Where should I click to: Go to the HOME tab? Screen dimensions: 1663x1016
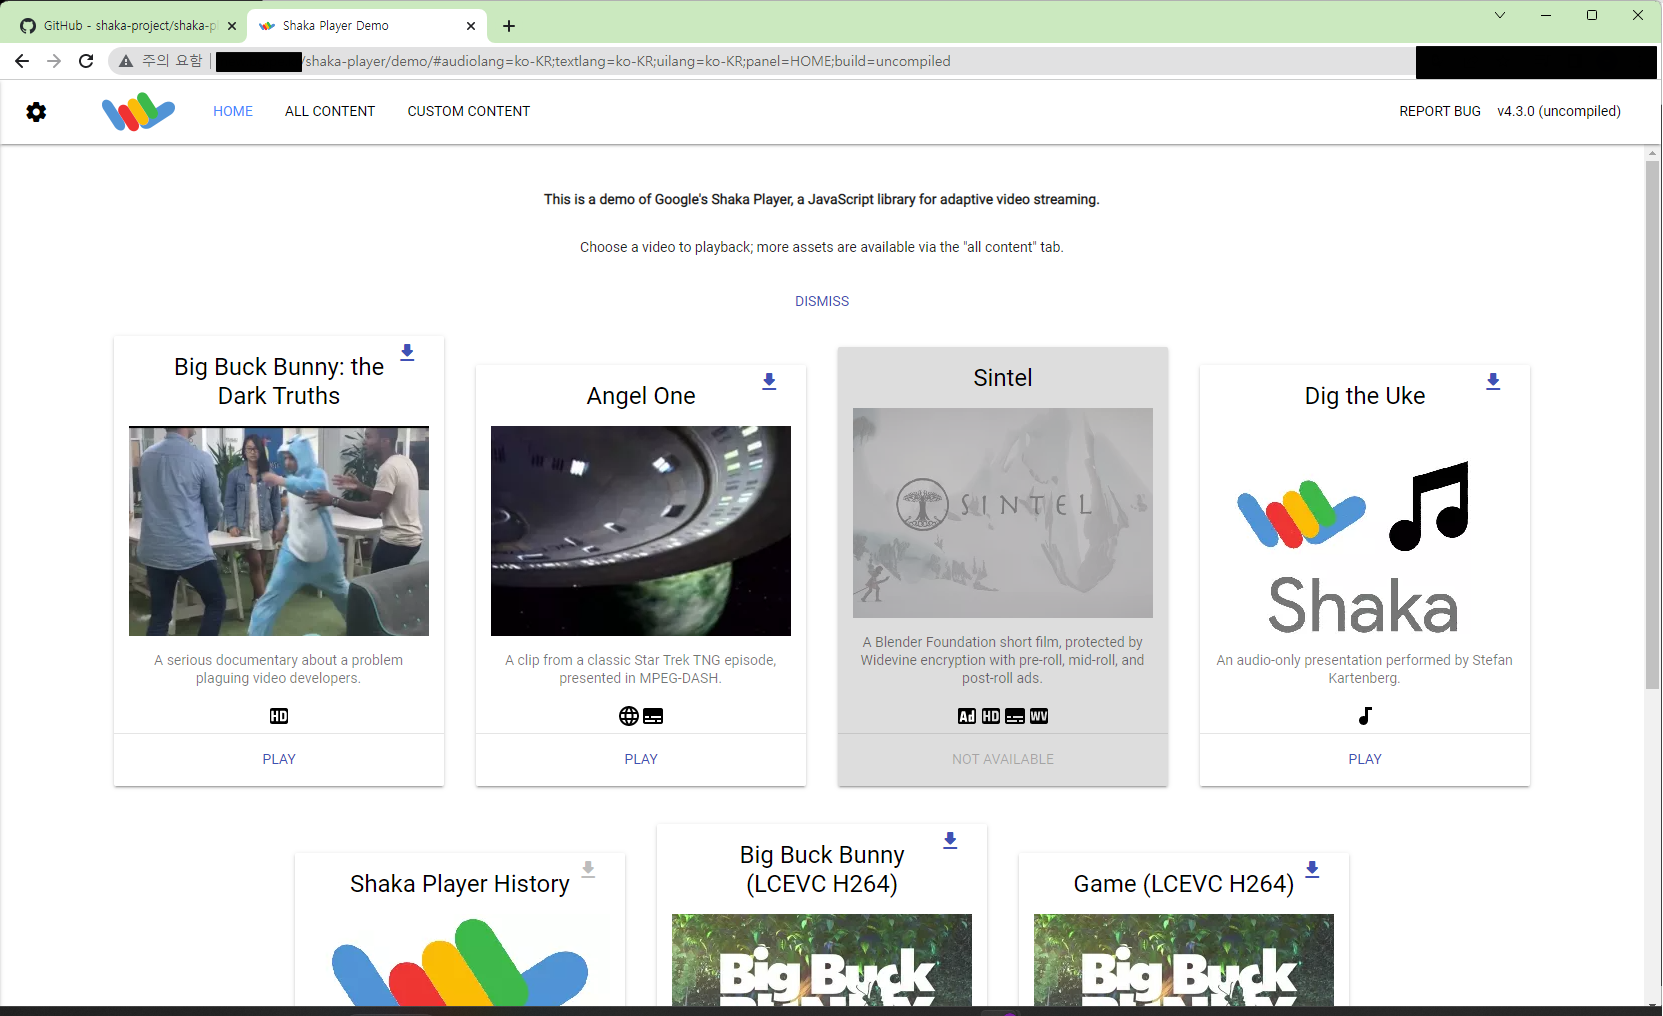233,112
